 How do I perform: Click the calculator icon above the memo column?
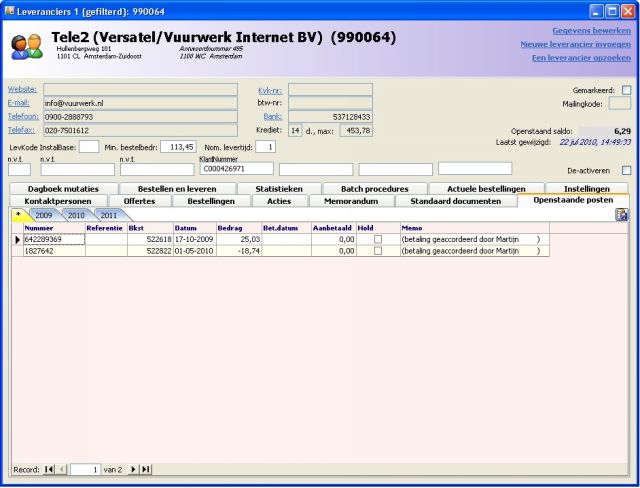tap(621, 215)
